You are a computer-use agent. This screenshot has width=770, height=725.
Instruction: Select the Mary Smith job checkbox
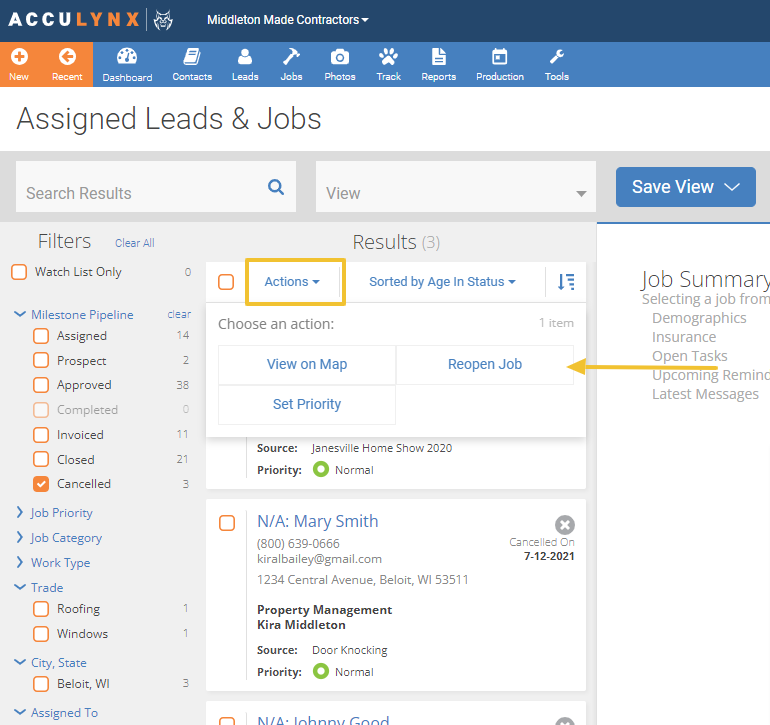[227, 523]
